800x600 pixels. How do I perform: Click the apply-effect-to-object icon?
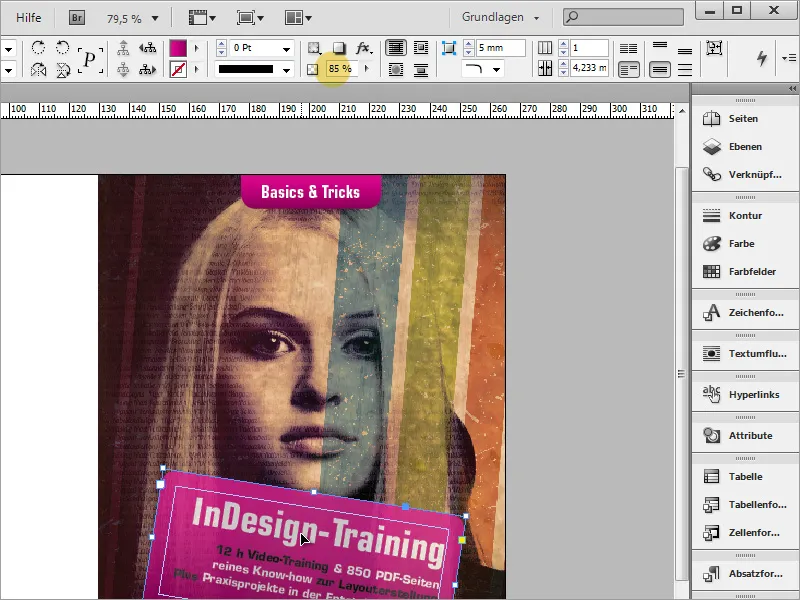click(313, 48)
